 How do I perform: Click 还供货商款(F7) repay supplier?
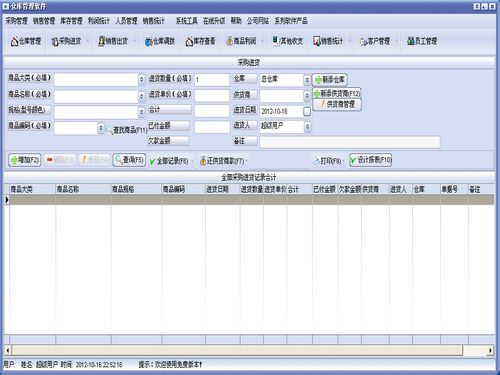point(222,161)
